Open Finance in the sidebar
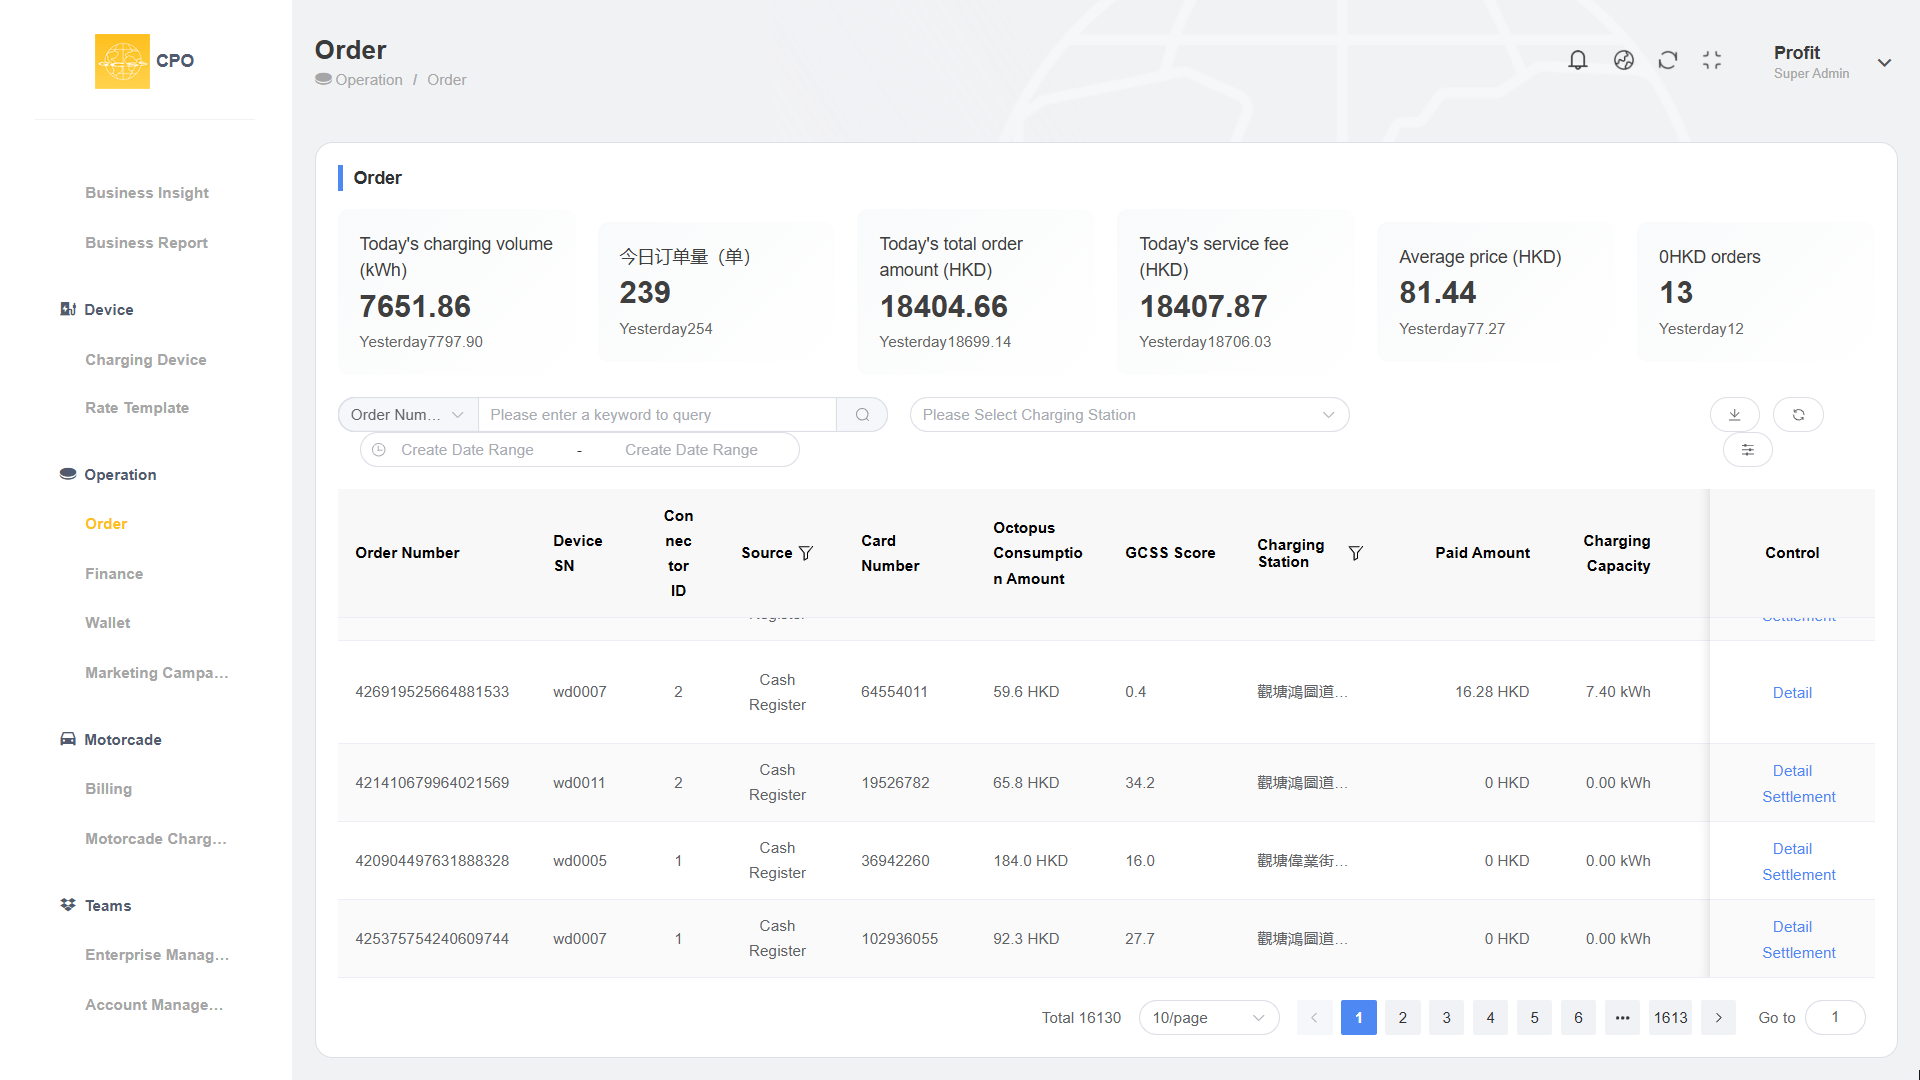Viewport: 1920px width, 1080px height. pyautogui.click(x=114, y=574)
